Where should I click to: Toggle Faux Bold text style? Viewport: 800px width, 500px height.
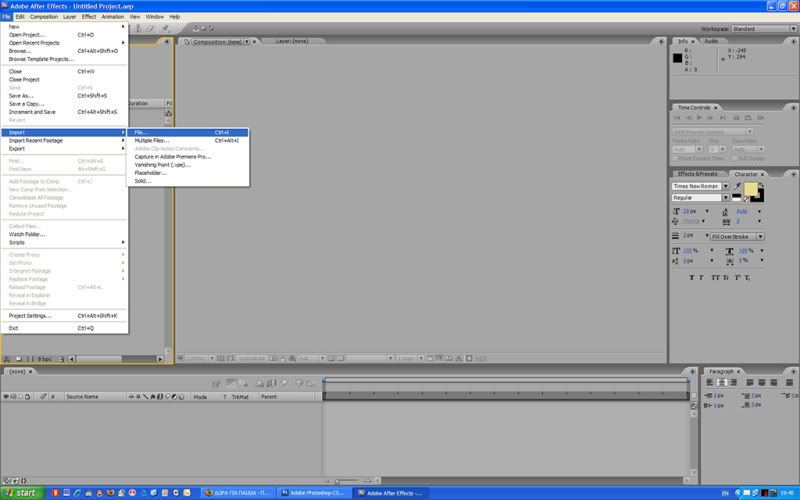[x=691, y=278]
